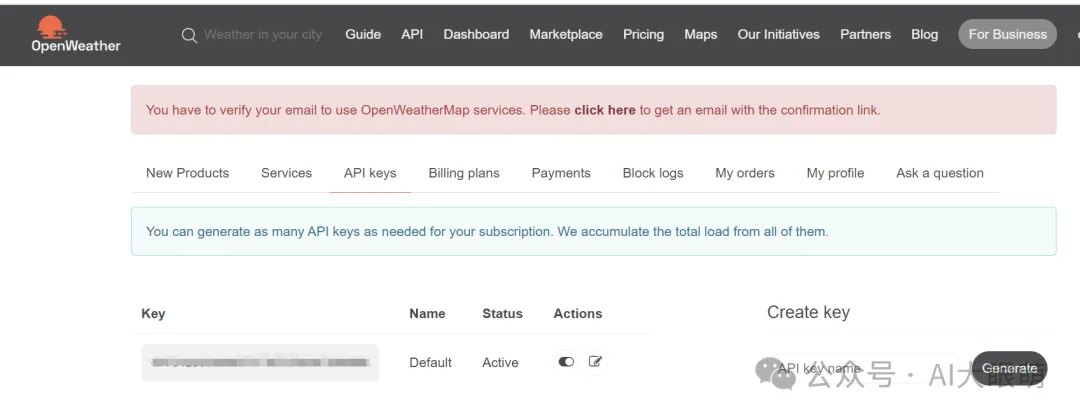View the Pricing page

[643, 34]
